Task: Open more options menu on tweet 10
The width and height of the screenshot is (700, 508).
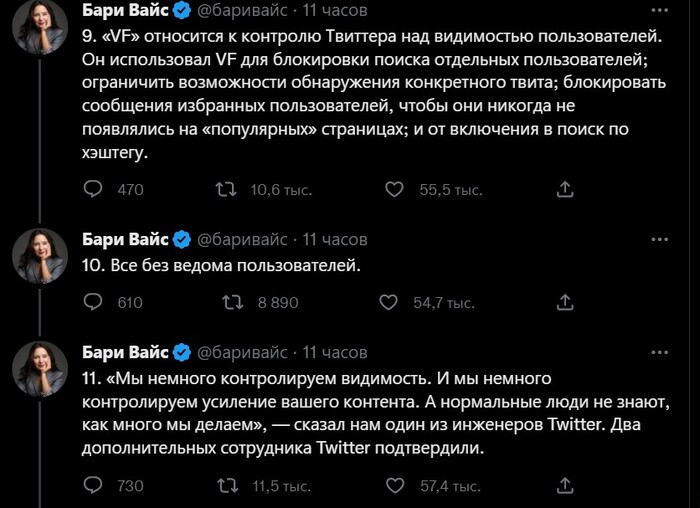Action: coord(659,240)
